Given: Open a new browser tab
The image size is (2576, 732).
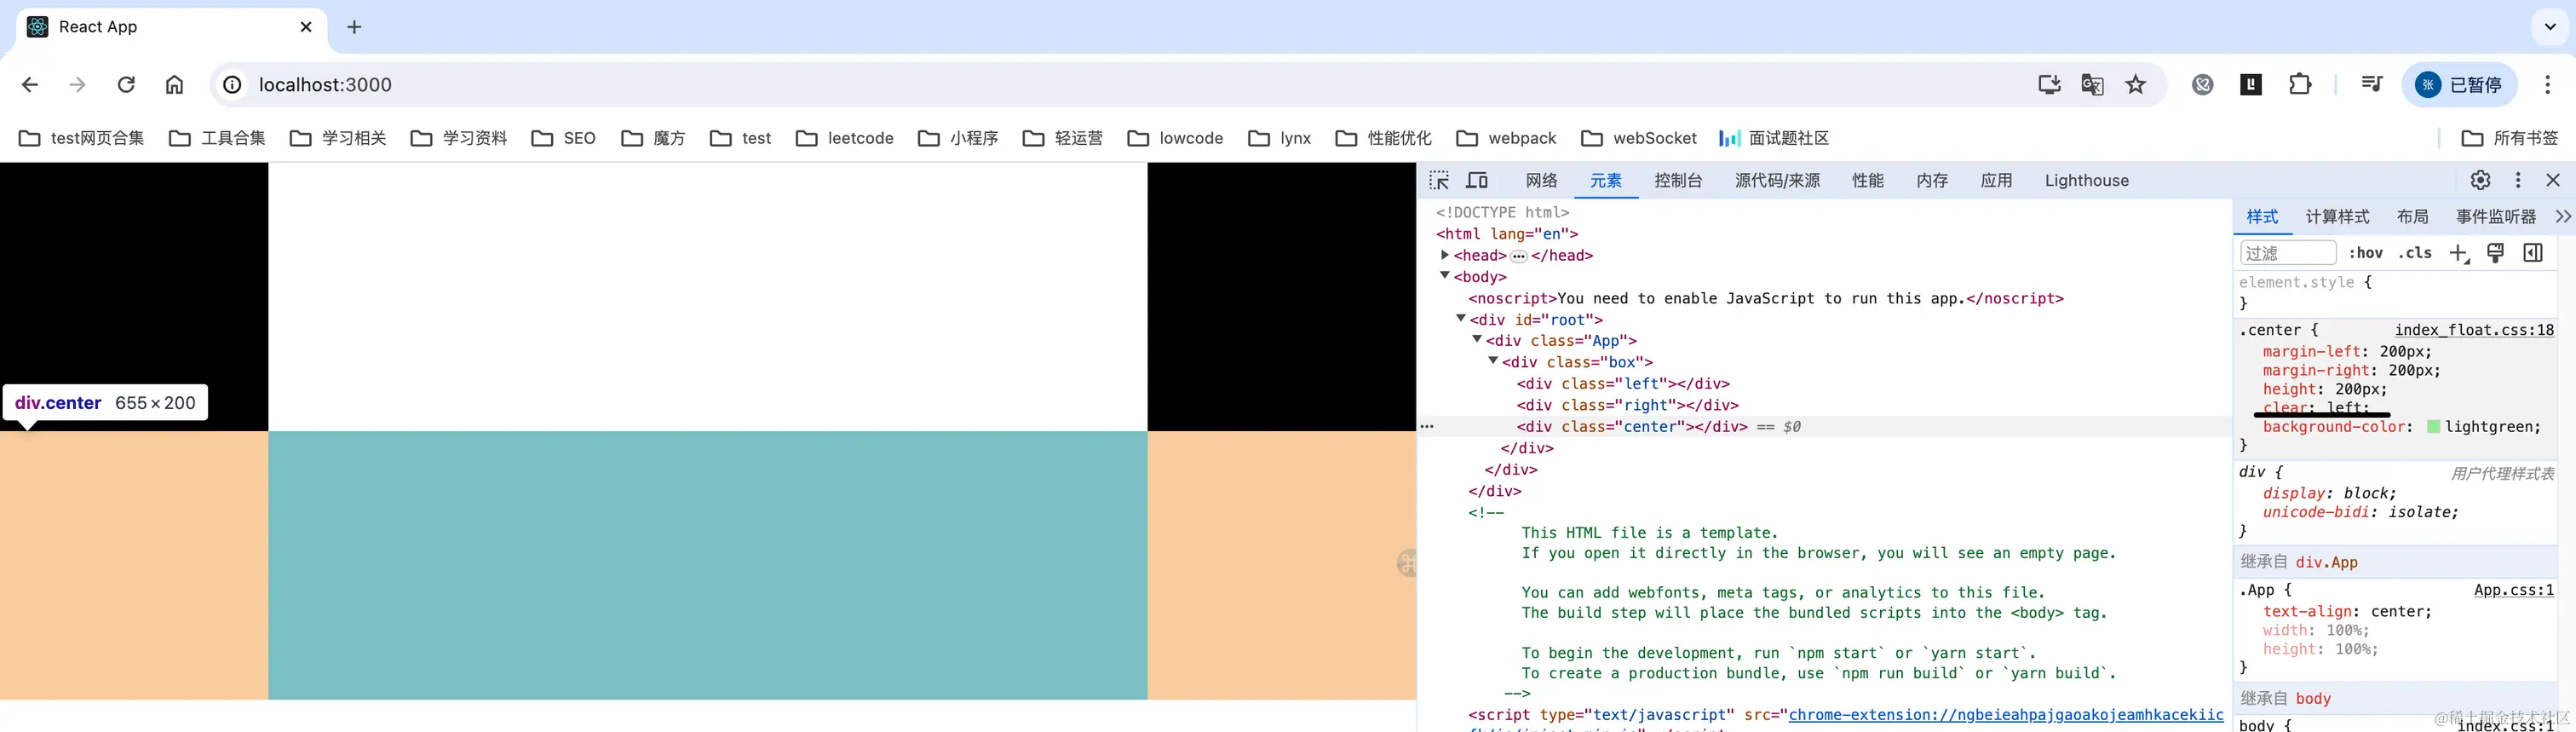Looking at the screenshot, I should [x=354, y=27].
